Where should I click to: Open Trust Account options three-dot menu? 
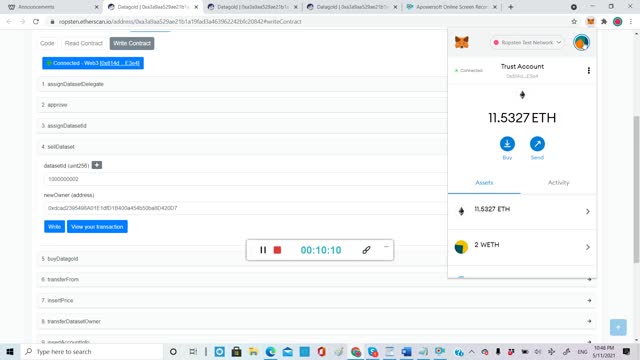pyautogui.click(x=589, y=71)
